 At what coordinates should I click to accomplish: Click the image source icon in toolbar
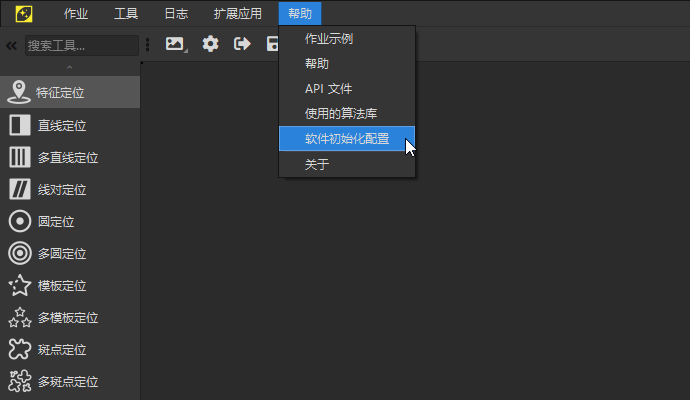coord(176,44)
